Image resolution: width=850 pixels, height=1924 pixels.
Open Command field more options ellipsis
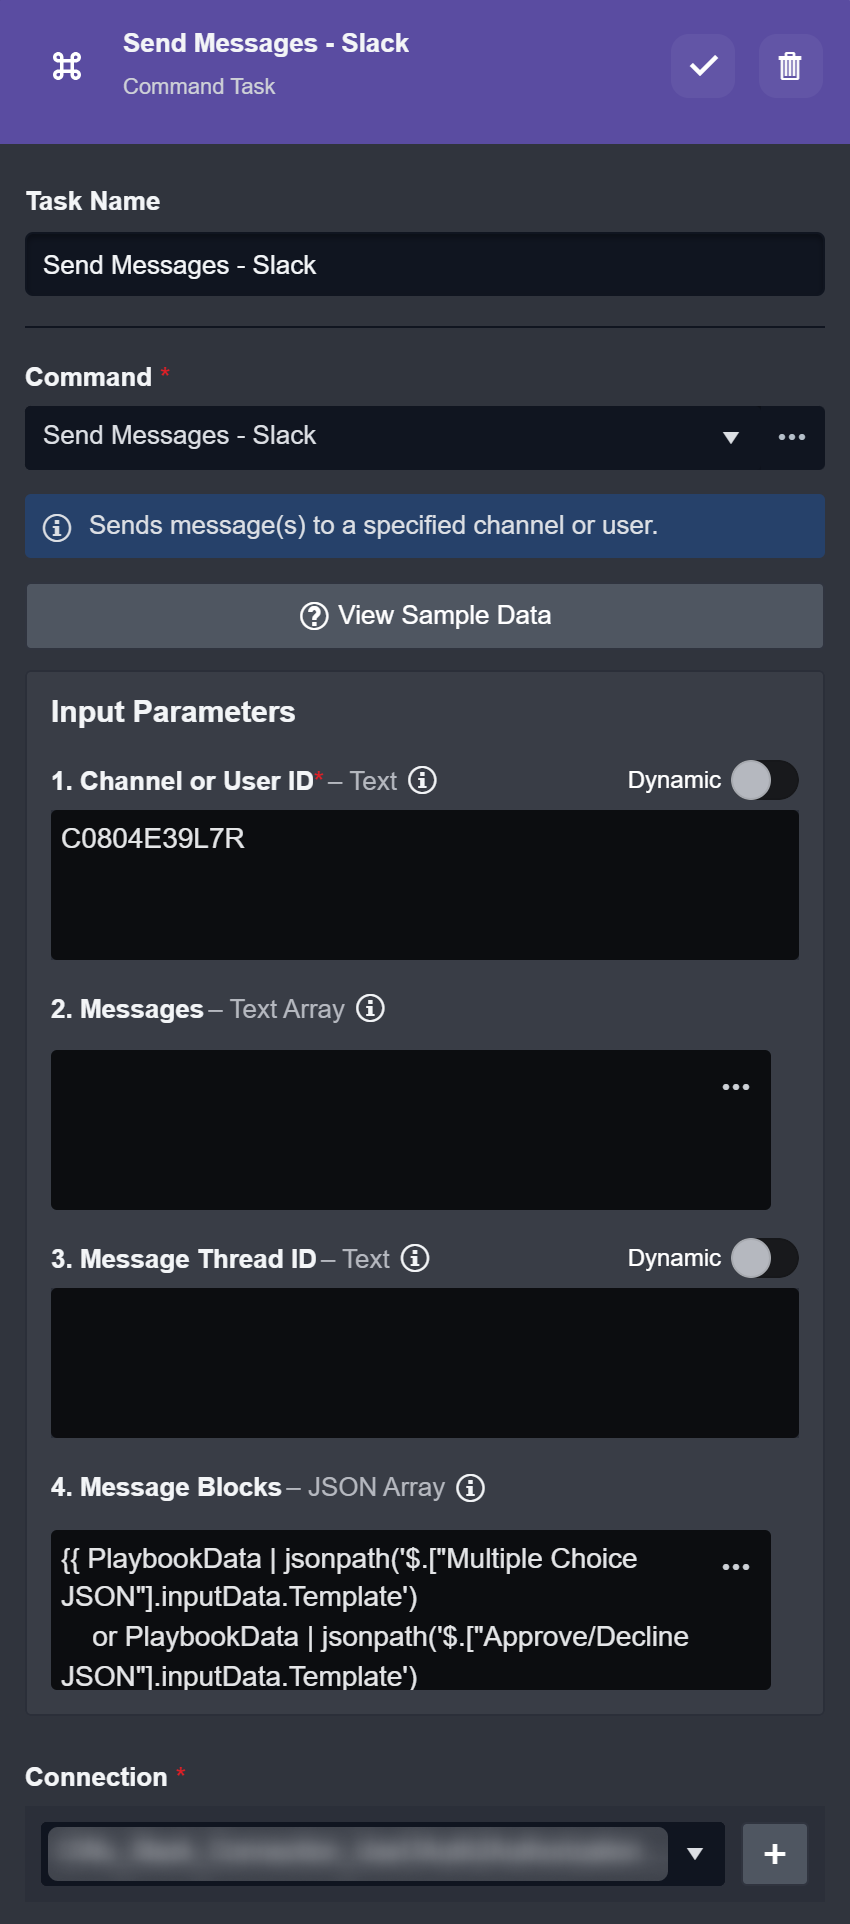pos(792,437)
